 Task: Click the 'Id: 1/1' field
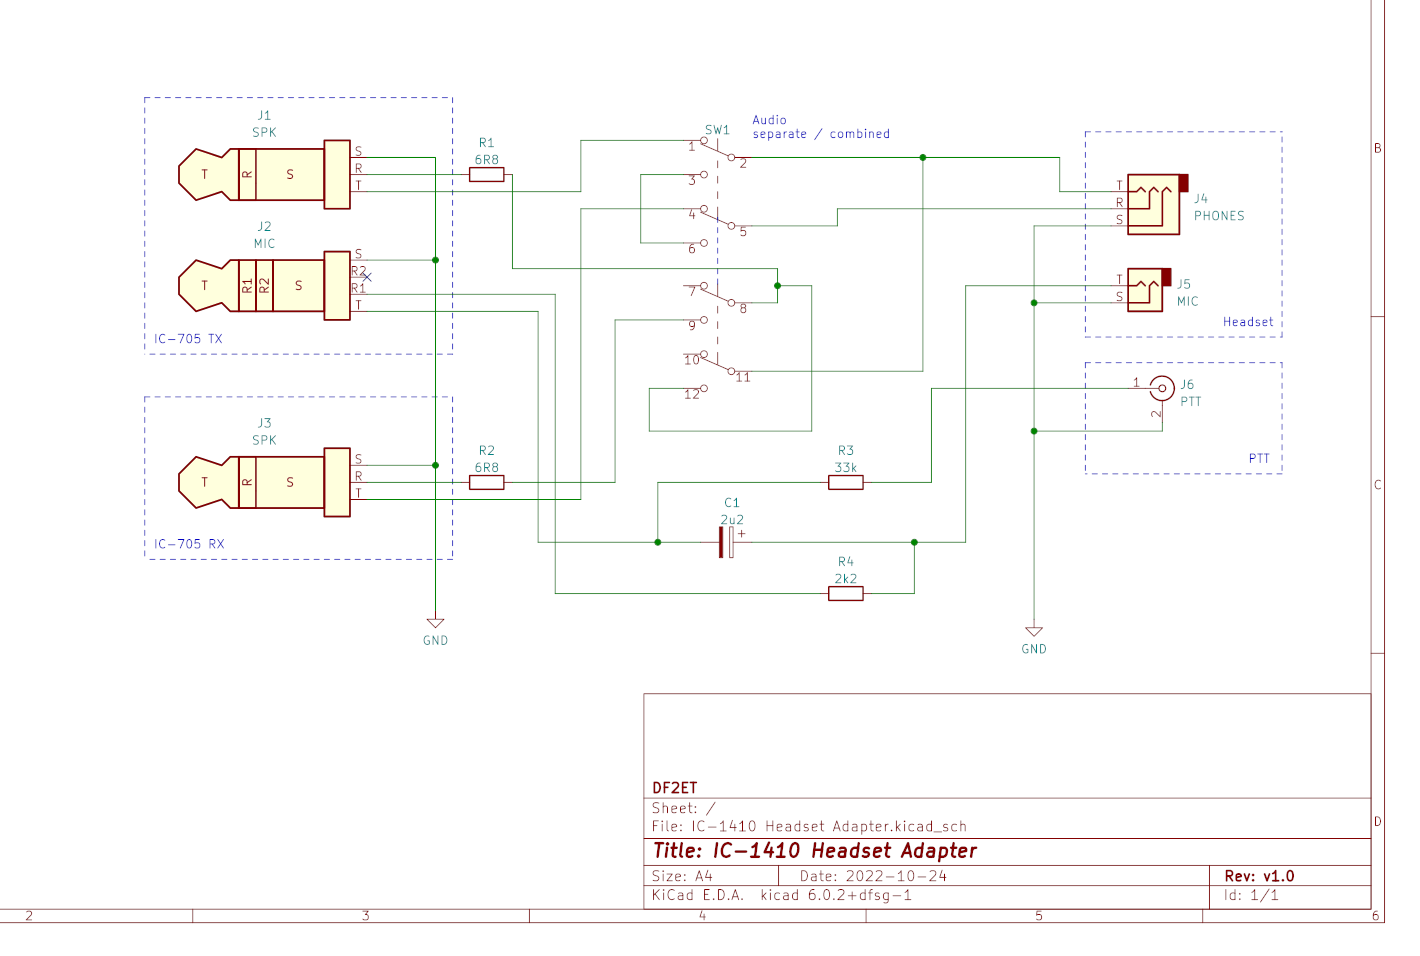coord(1251,895)
